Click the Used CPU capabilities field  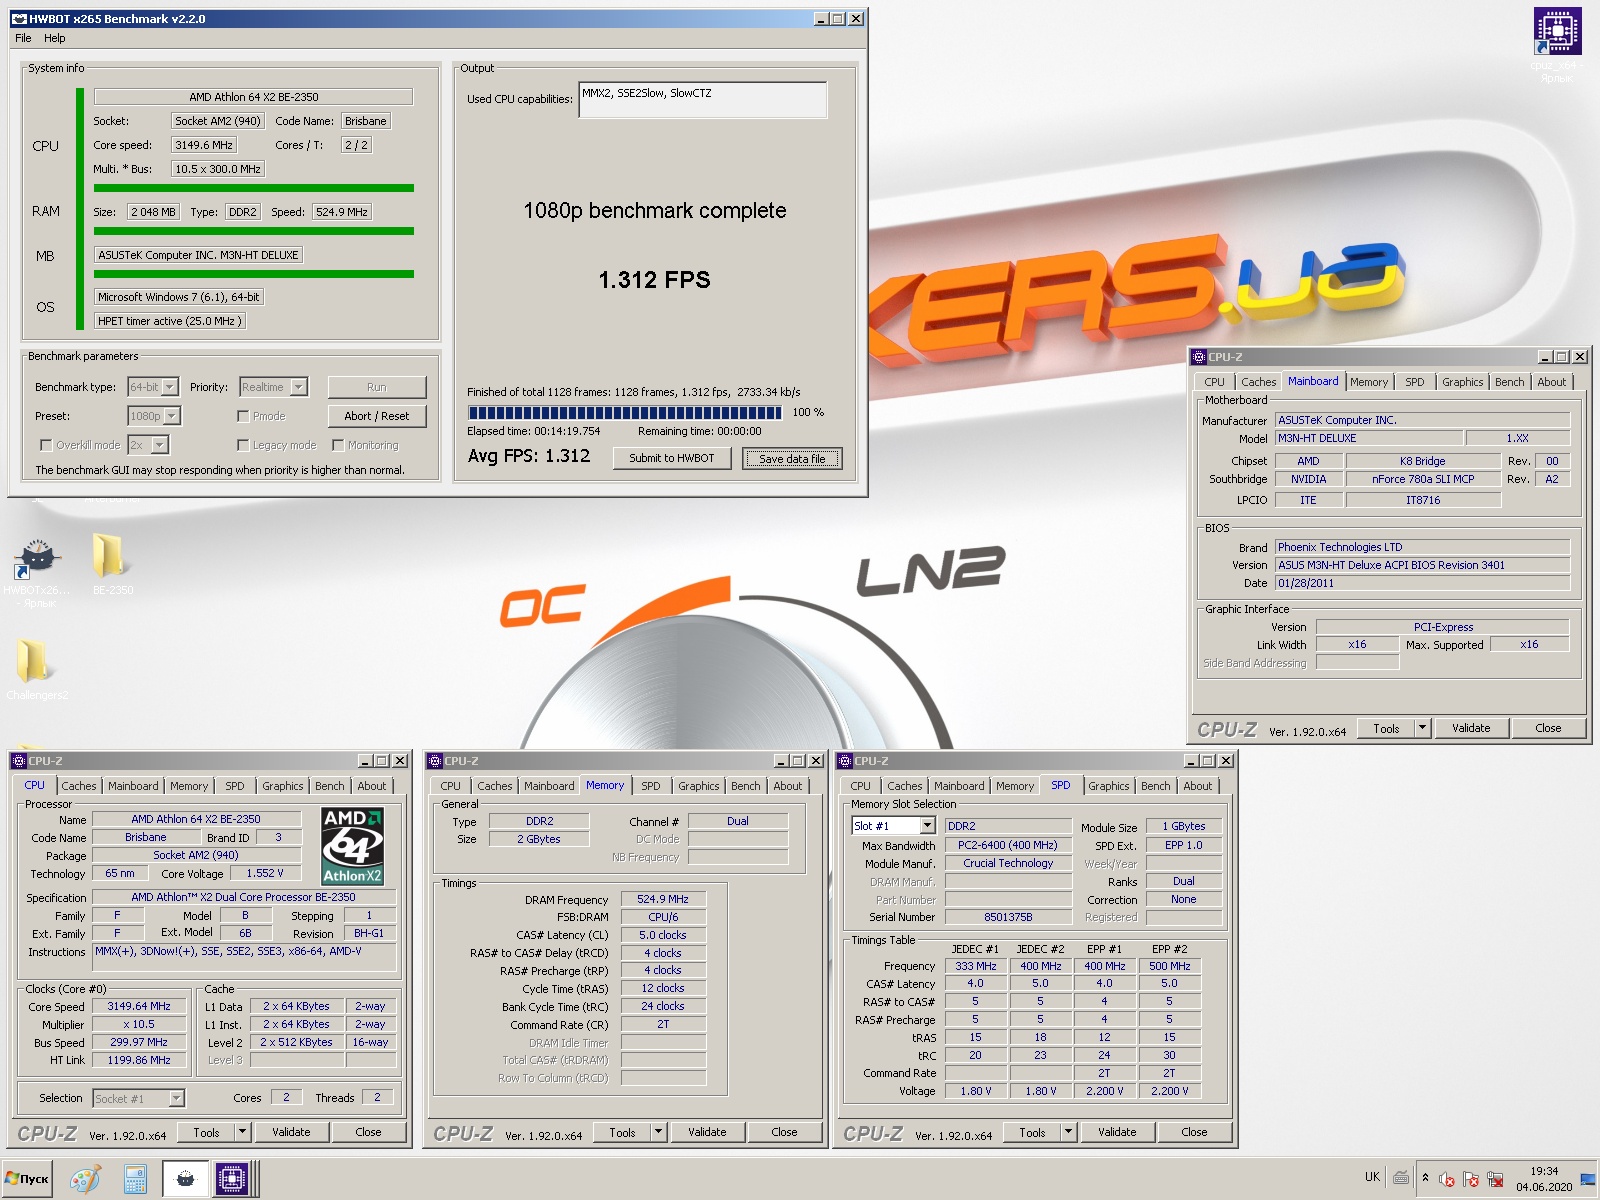coord(702,99)
